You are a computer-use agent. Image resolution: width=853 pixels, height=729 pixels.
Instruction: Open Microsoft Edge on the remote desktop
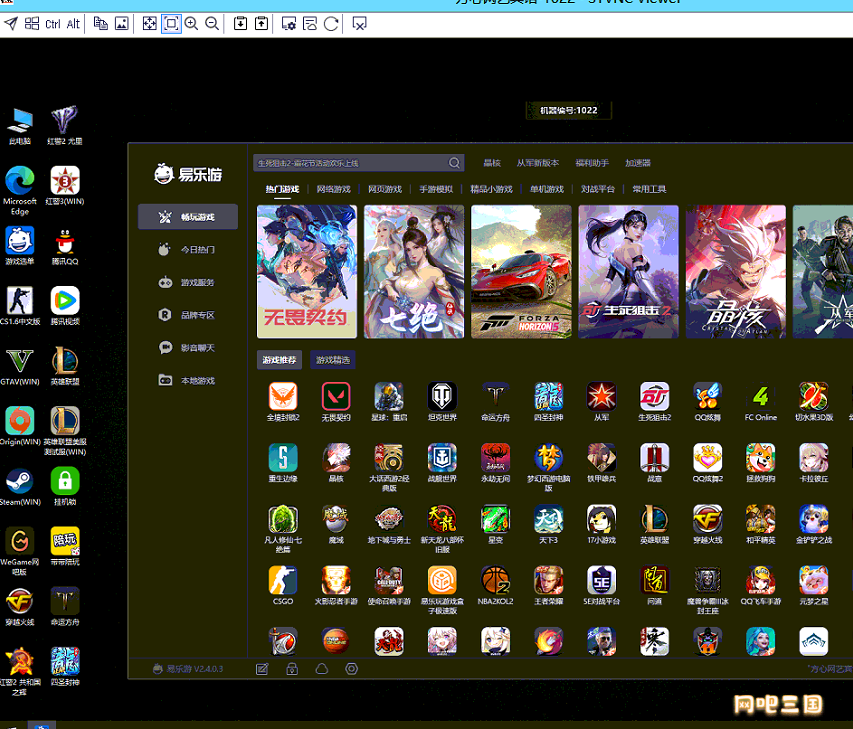(20, 190)
